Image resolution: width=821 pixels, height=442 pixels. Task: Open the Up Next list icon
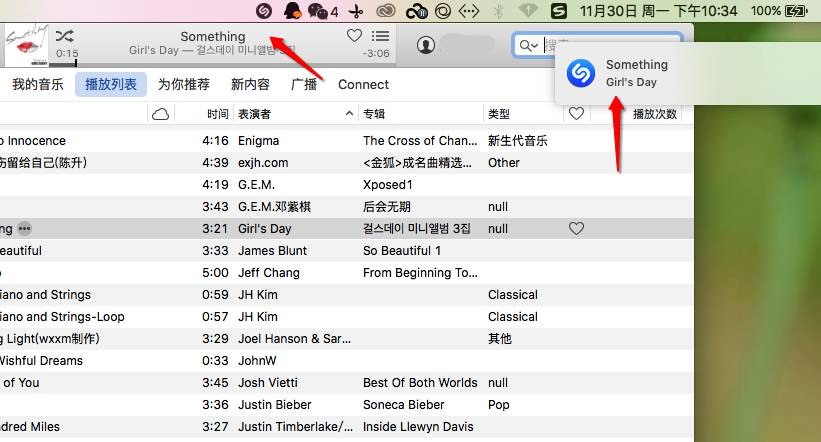(x=380, y=36)
